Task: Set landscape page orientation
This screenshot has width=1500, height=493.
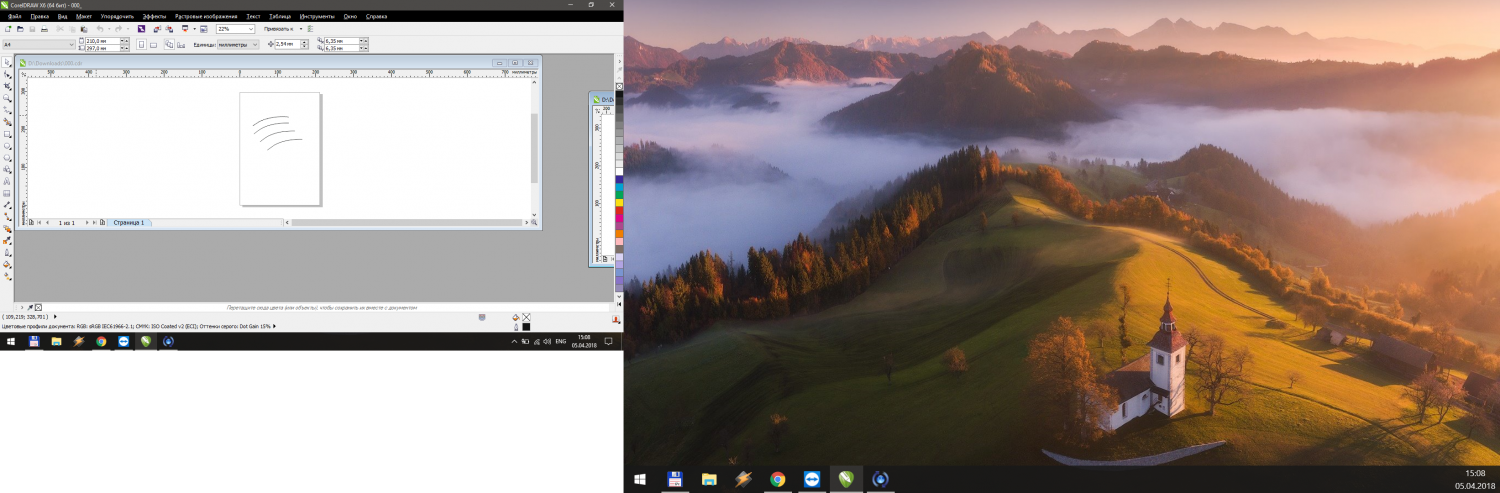Action: click(153, 45)
